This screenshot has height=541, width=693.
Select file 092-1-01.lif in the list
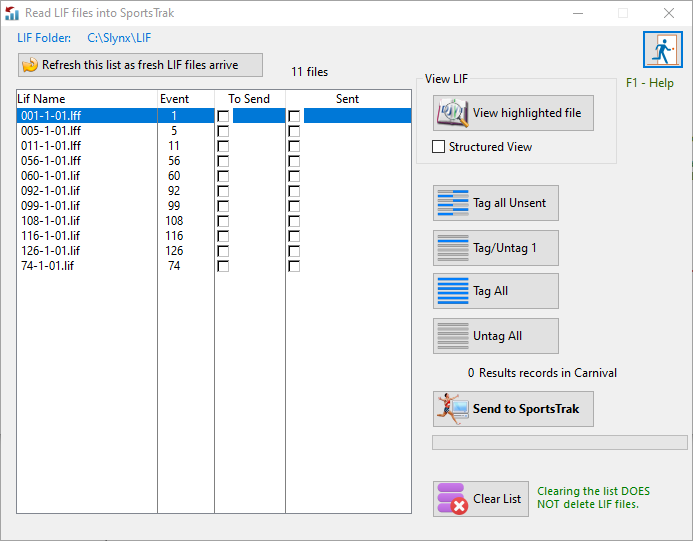coord(50,191)
